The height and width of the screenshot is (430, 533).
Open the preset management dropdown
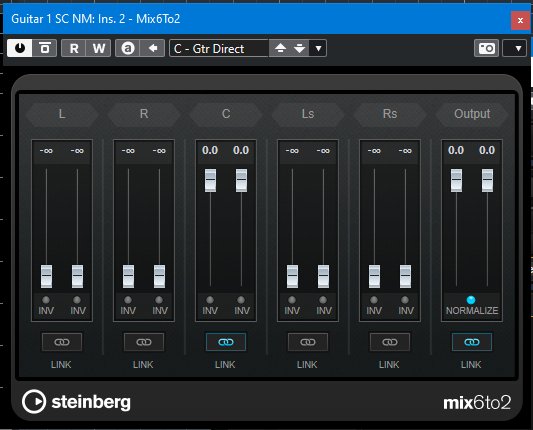(x=318, y=48)
